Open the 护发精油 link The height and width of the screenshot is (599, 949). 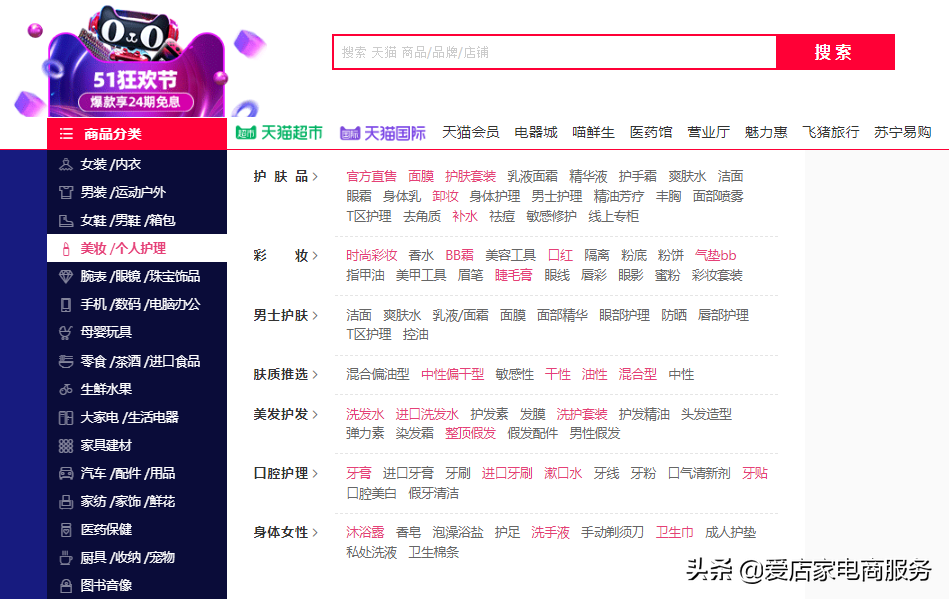644,414
